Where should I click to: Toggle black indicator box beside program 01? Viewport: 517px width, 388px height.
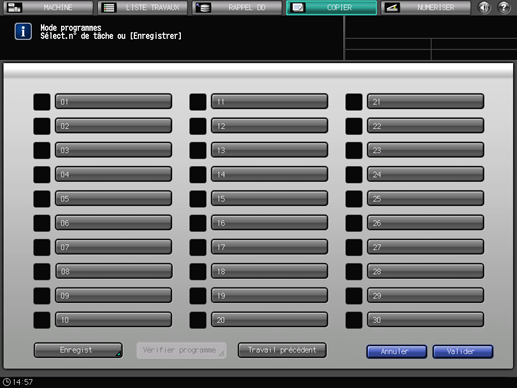pos(42,102)
